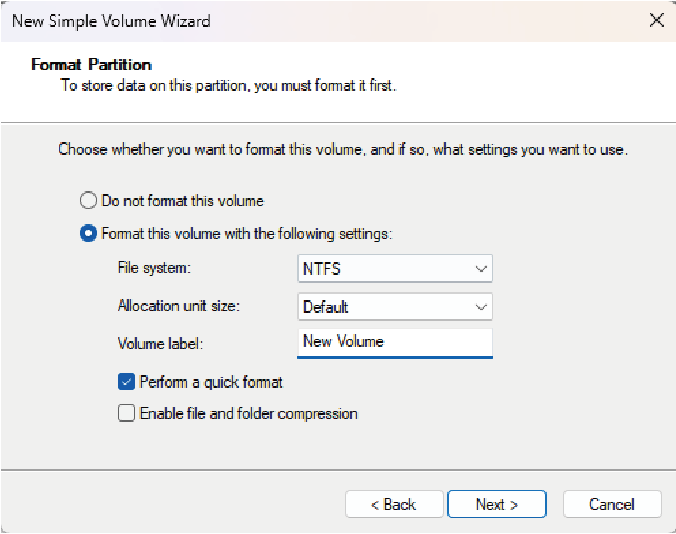
Task: Go to previous step with Back button
Action: point(393,504)
